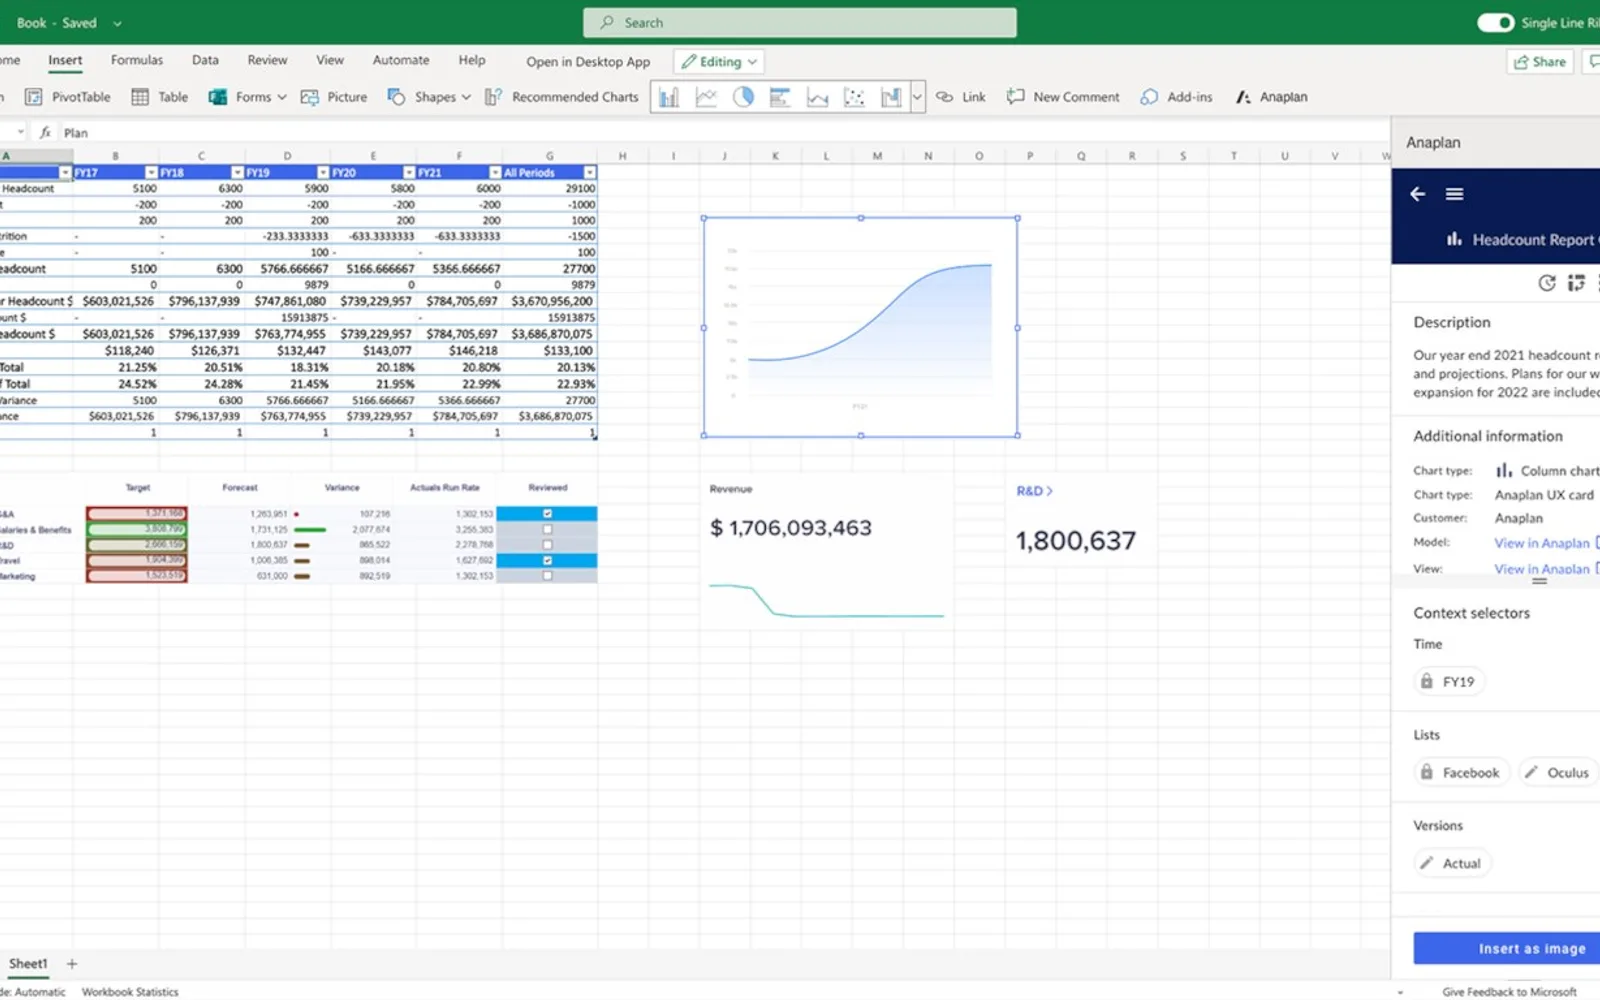Insert a bar chart from ribbon
The height and width of the screenshot is (1000, 1600).
pyautogui.click(x=780, y=97)
